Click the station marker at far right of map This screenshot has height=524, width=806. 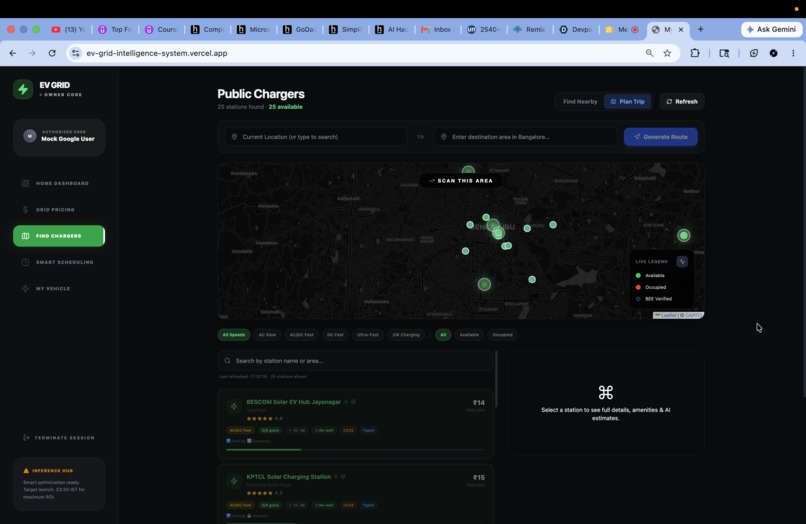tap(683, 236)
